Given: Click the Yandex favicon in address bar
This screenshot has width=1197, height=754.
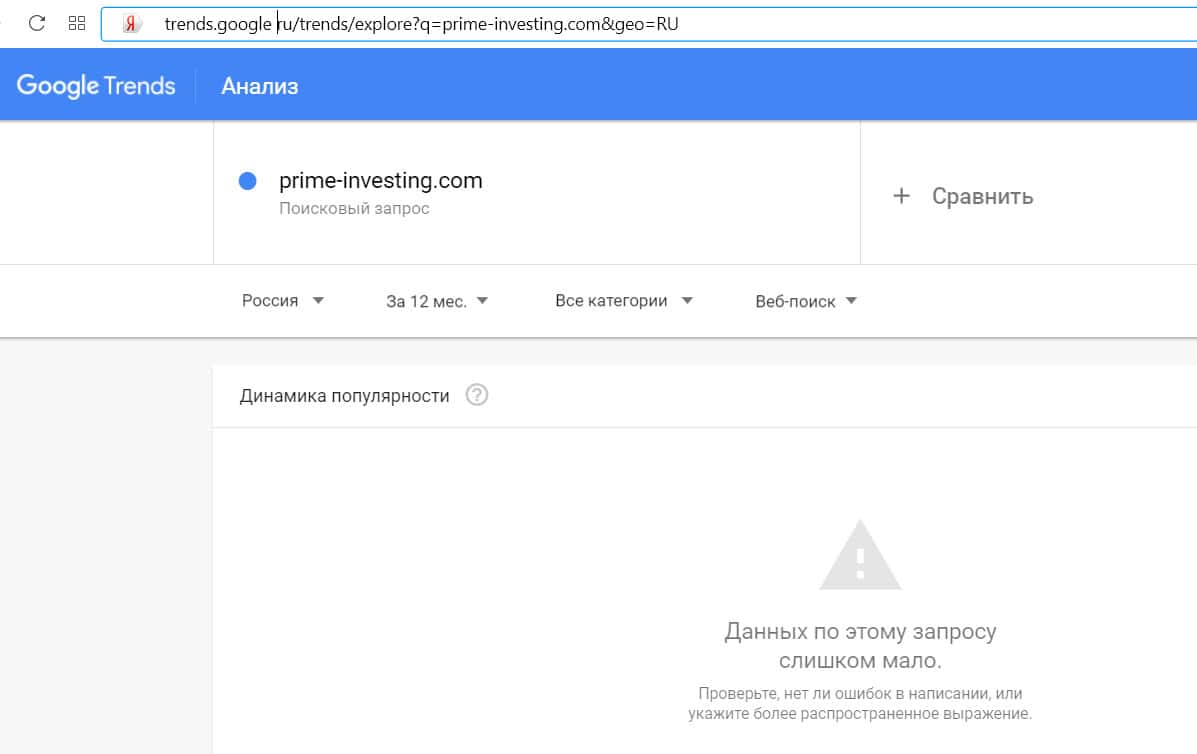Looking at the screenshot, I should point(131,24).
